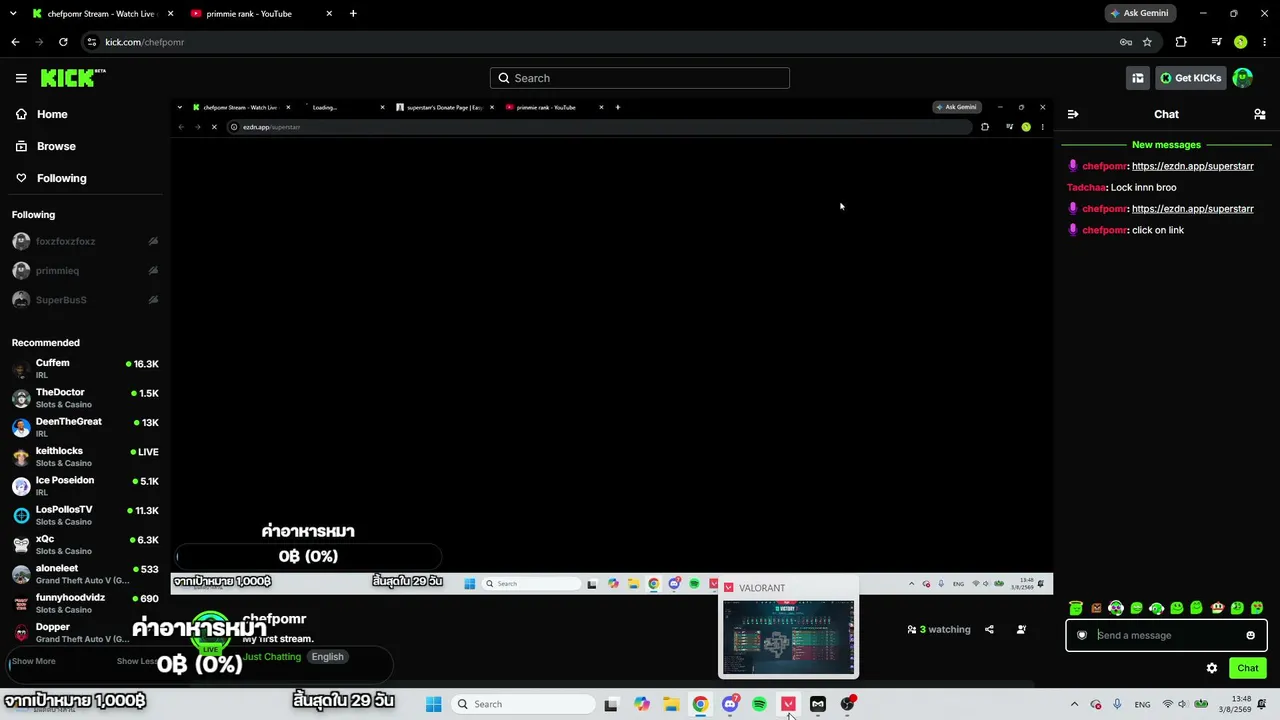Go back to previous page
The image size is (1280, 720).
15,42
